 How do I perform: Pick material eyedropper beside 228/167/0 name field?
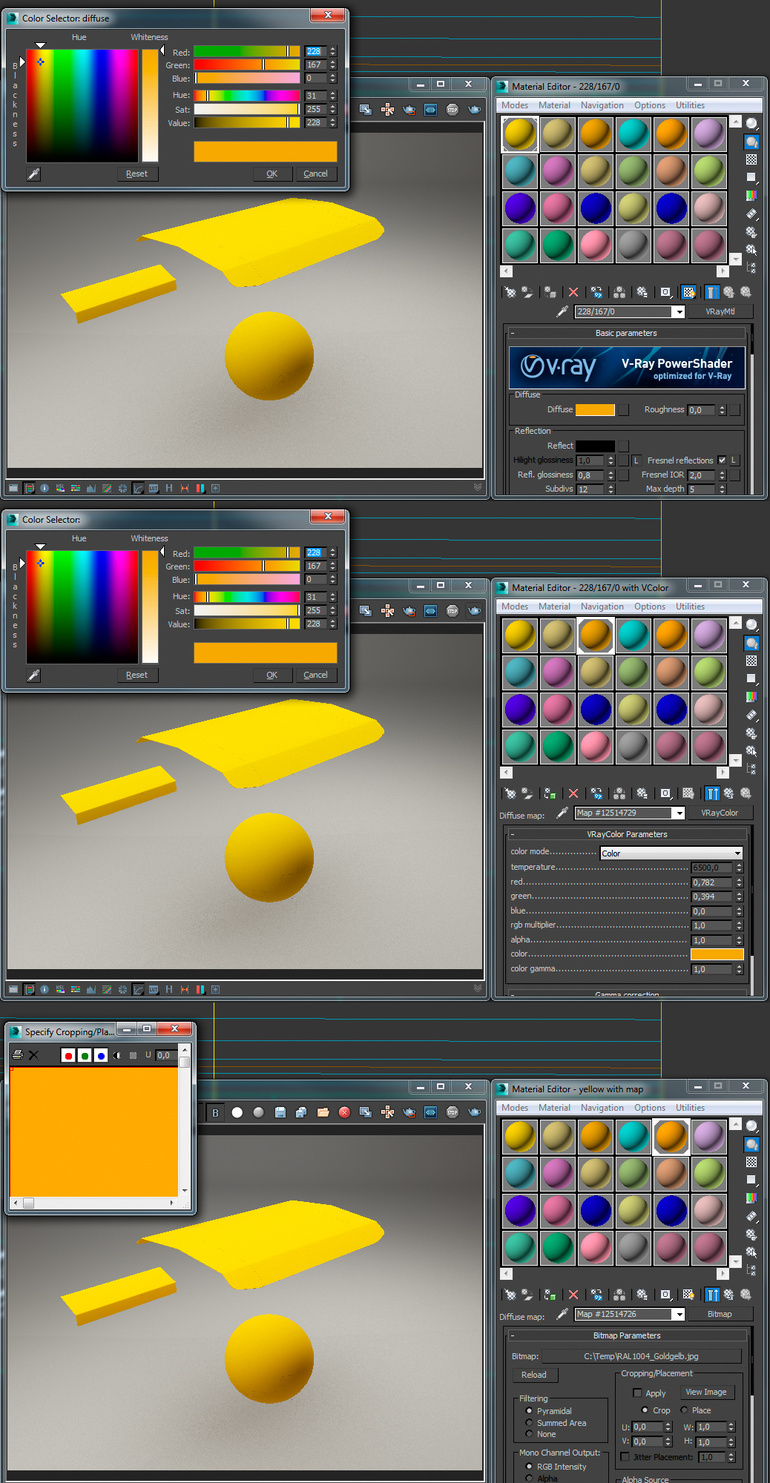coord(562,312)
